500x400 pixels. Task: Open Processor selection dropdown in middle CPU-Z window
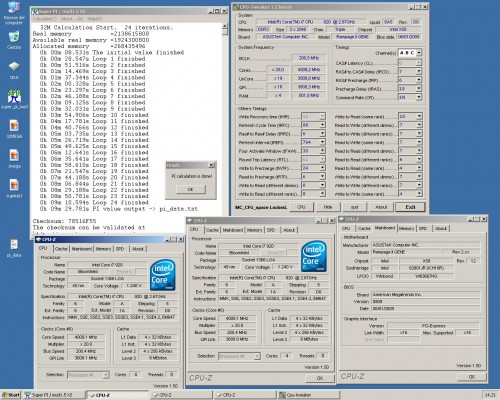pos(257,356)
